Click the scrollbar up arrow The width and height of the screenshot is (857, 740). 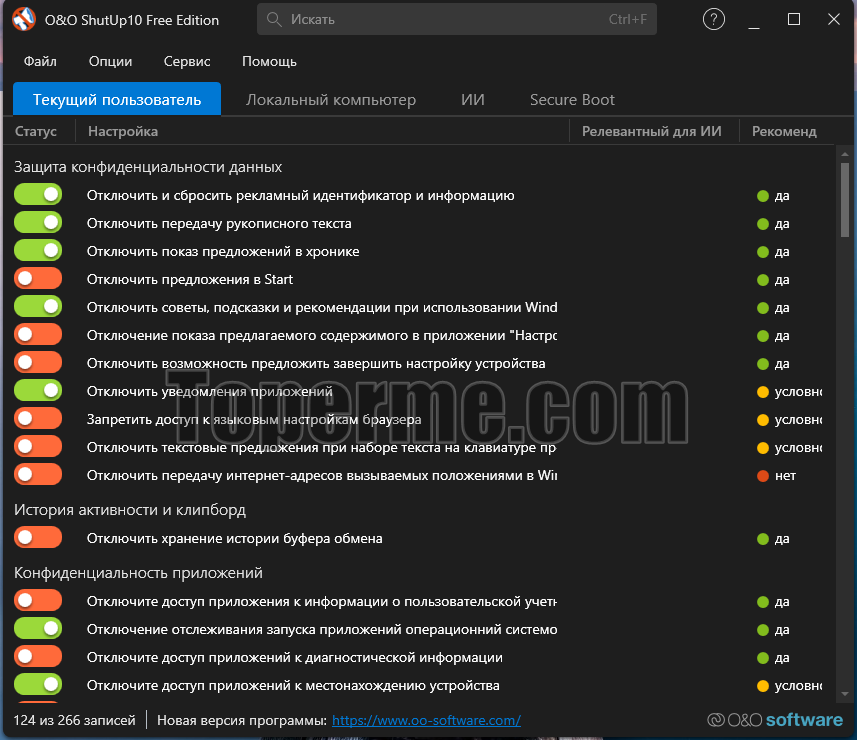pos(845,155)
